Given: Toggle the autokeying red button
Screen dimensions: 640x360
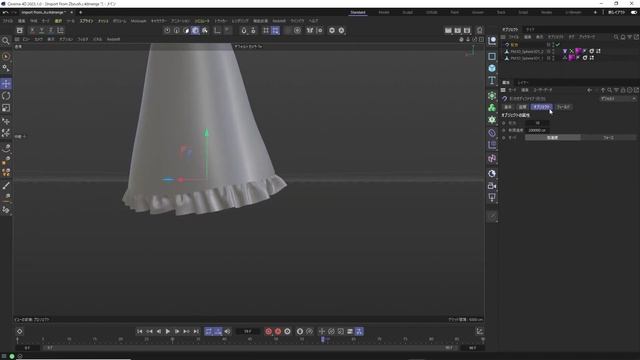Looking at the screenshot, I should [x=278, y=331].
